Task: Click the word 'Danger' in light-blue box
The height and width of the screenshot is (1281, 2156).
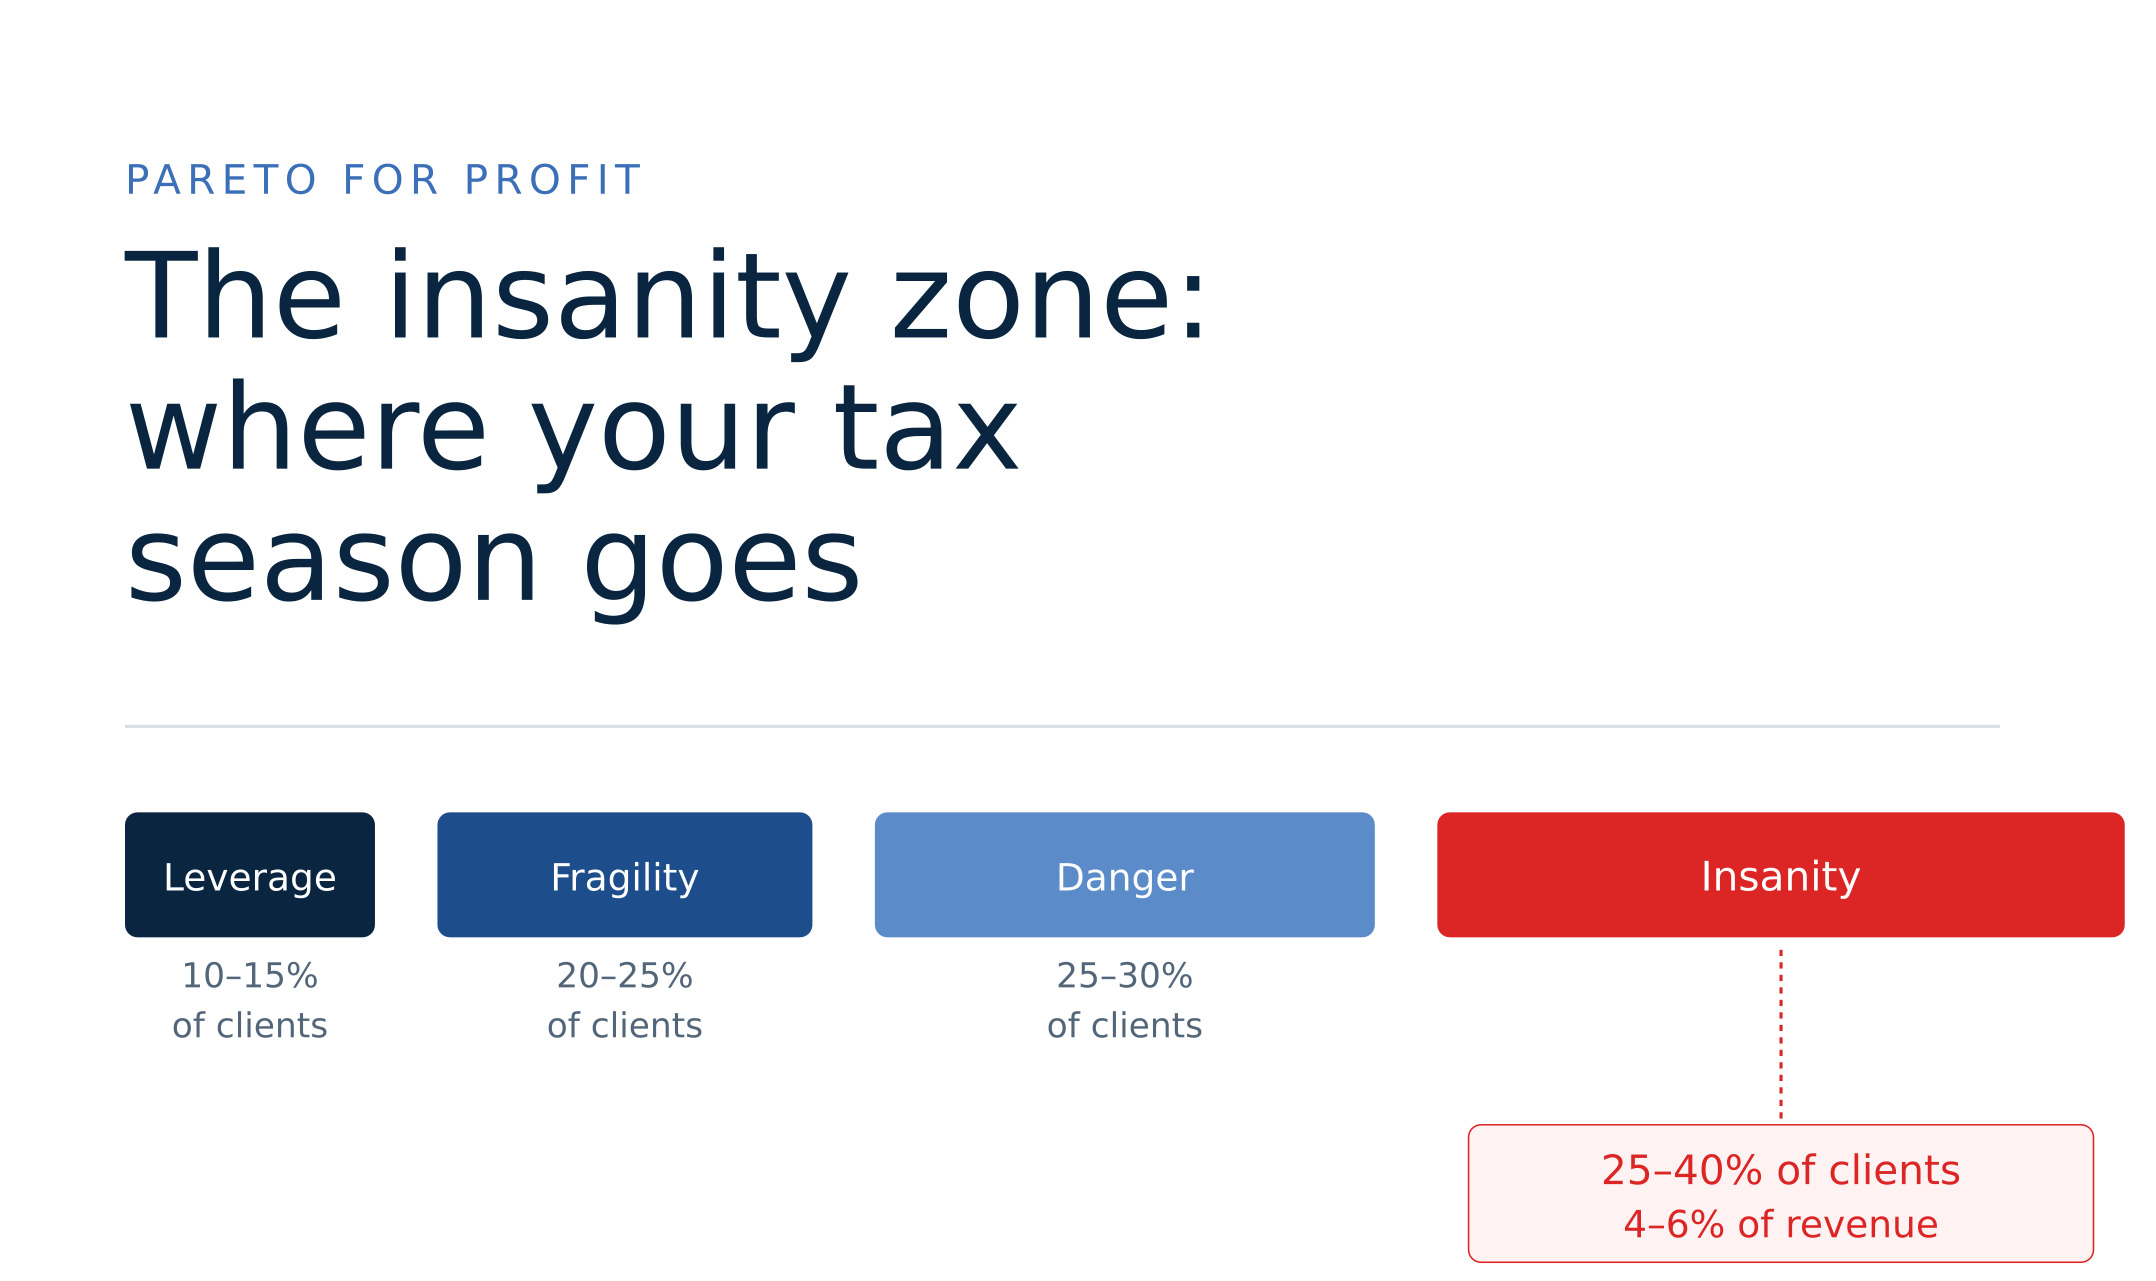Action: click(x=1125, y=878)
